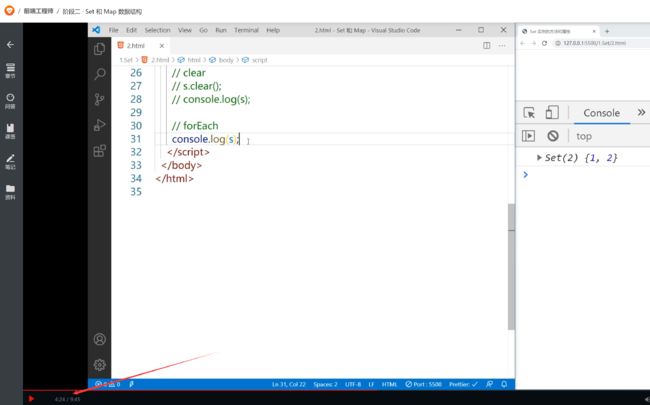This screenshot has height=405, width=650.
Task: Open the Extensions view in the activity bar
Action: coord(99,150)
